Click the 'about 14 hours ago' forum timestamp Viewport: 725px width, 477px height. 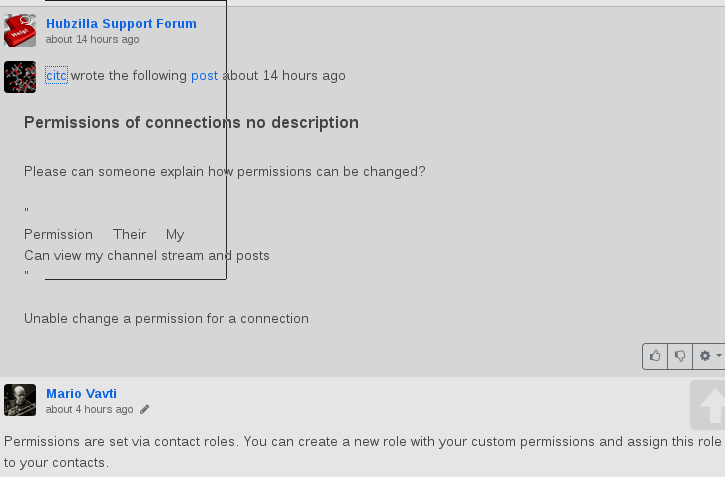click(92, 39)
